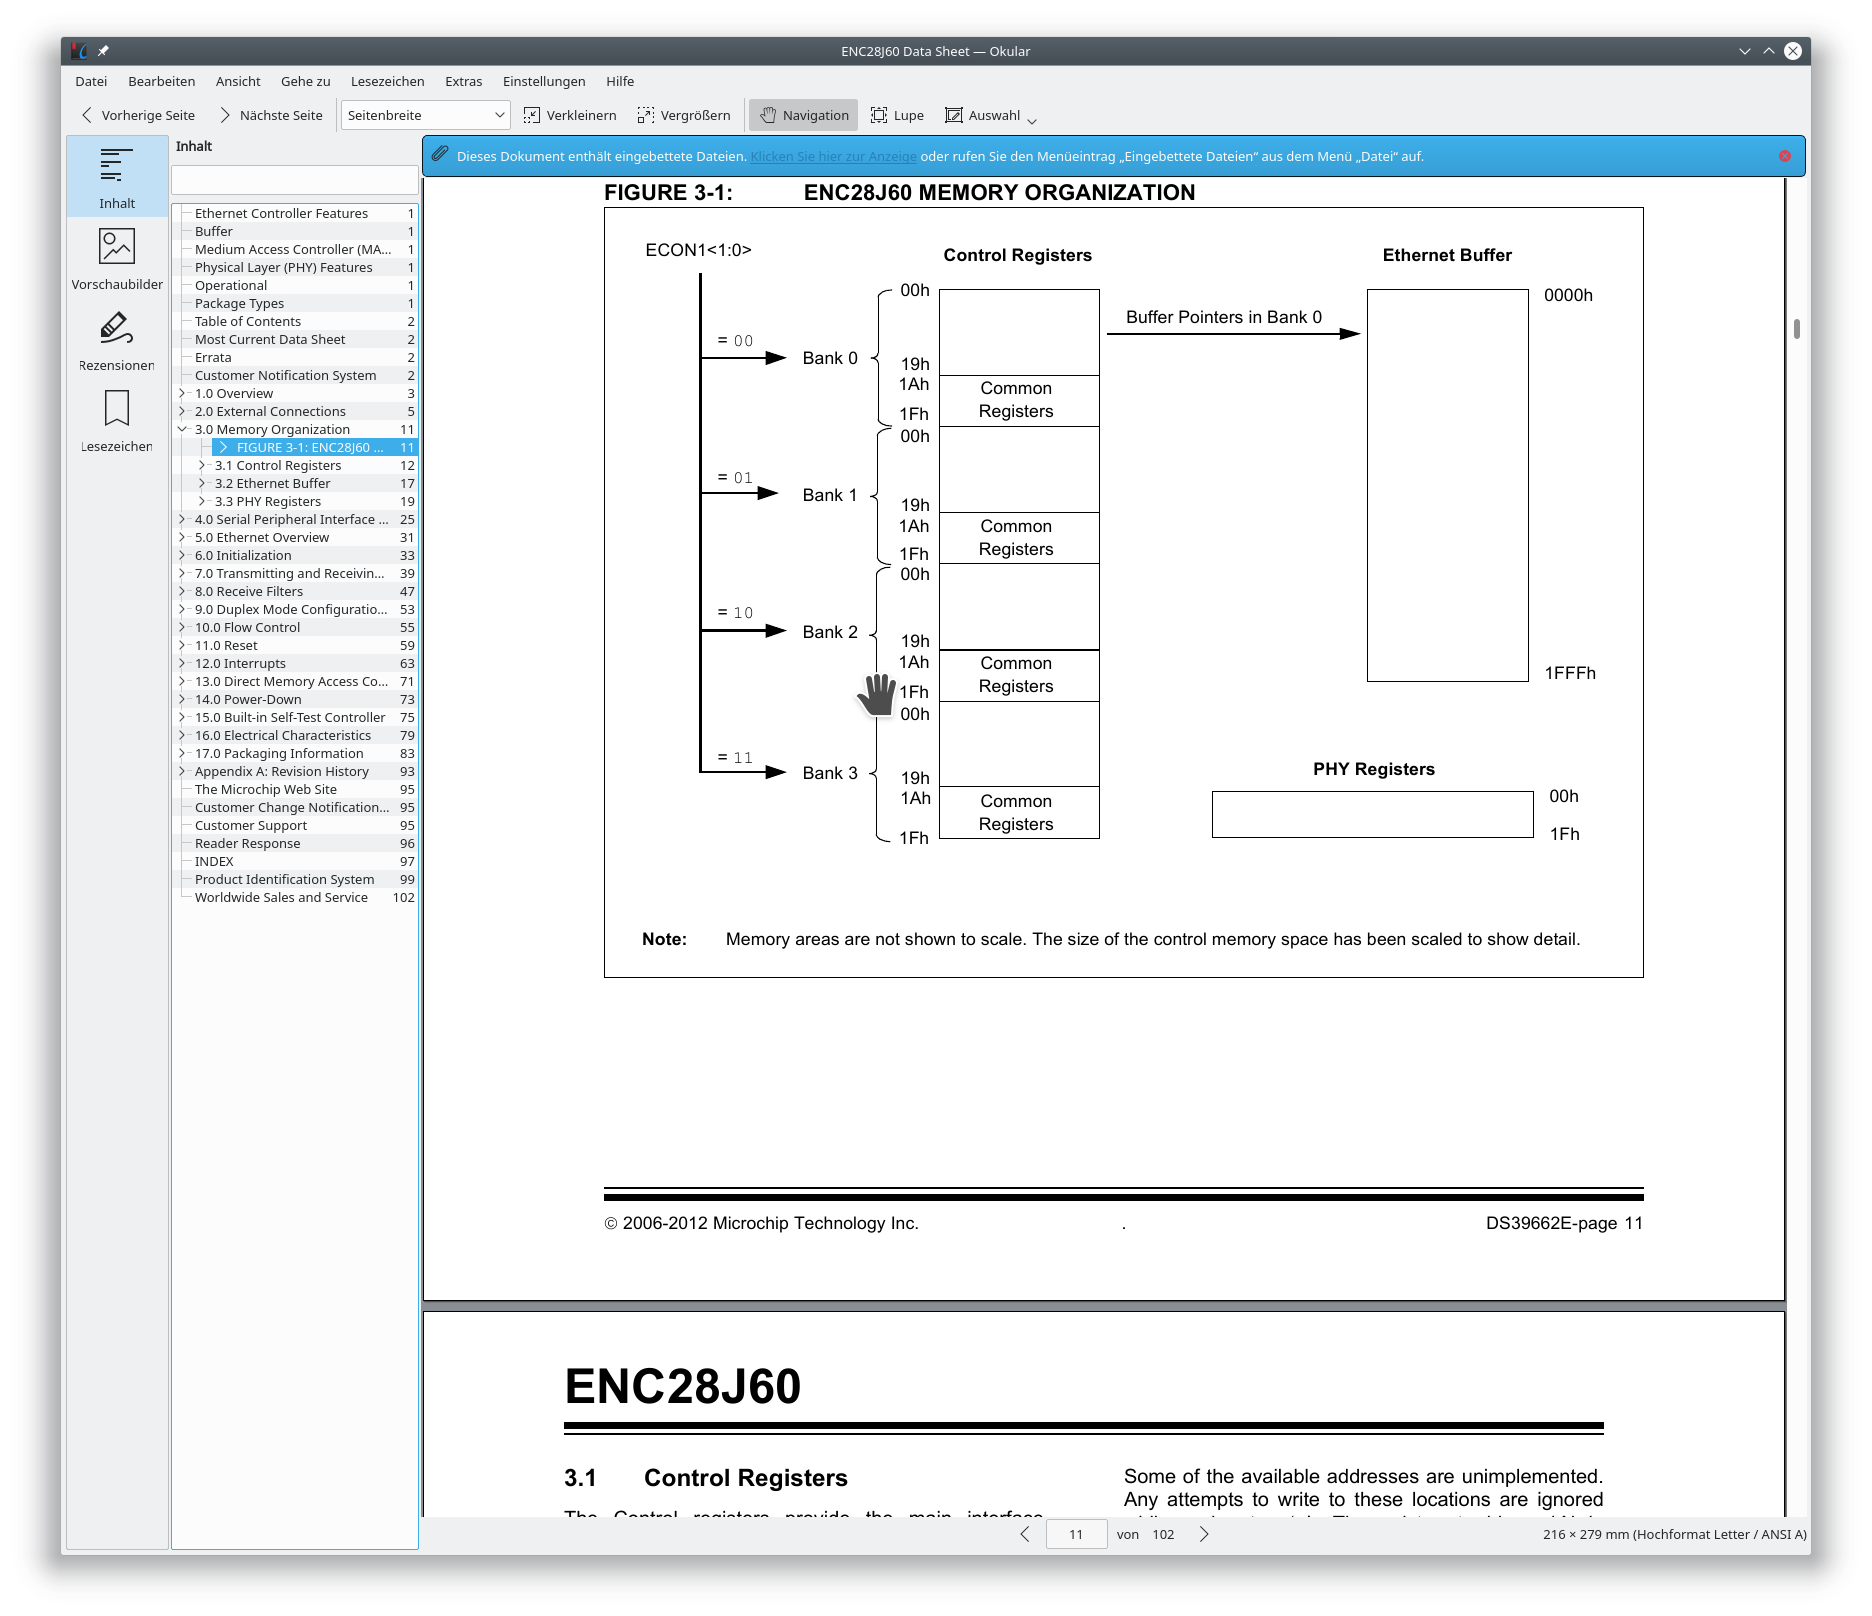This screenshot has height=1616, width=1872.
Task: Expand 12.0 Interrupts tree node
Action: pos(182,663)
